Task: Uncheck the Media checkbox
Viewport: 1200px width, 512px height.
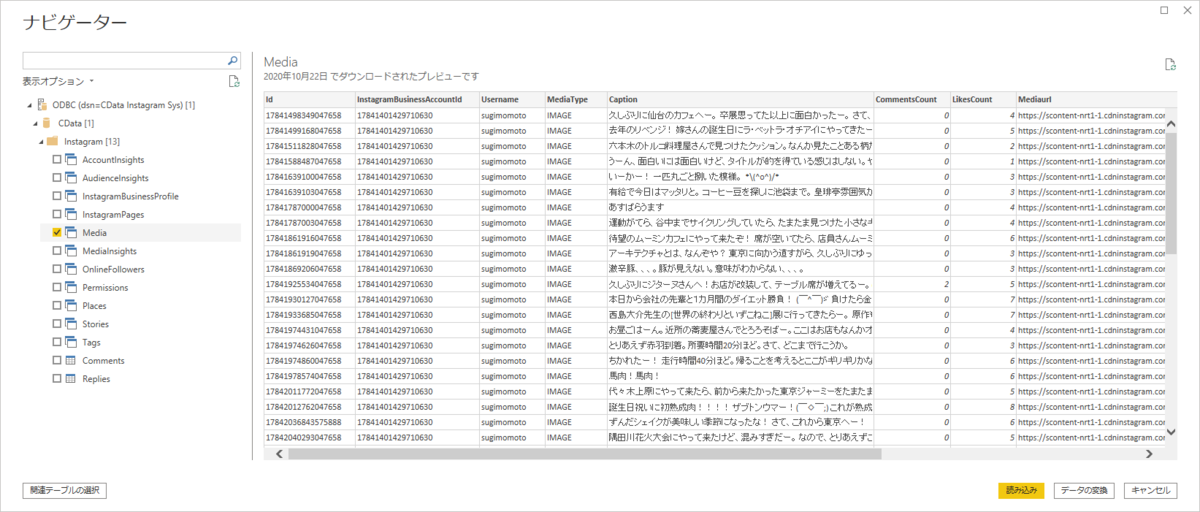Action: coord(56,233)
